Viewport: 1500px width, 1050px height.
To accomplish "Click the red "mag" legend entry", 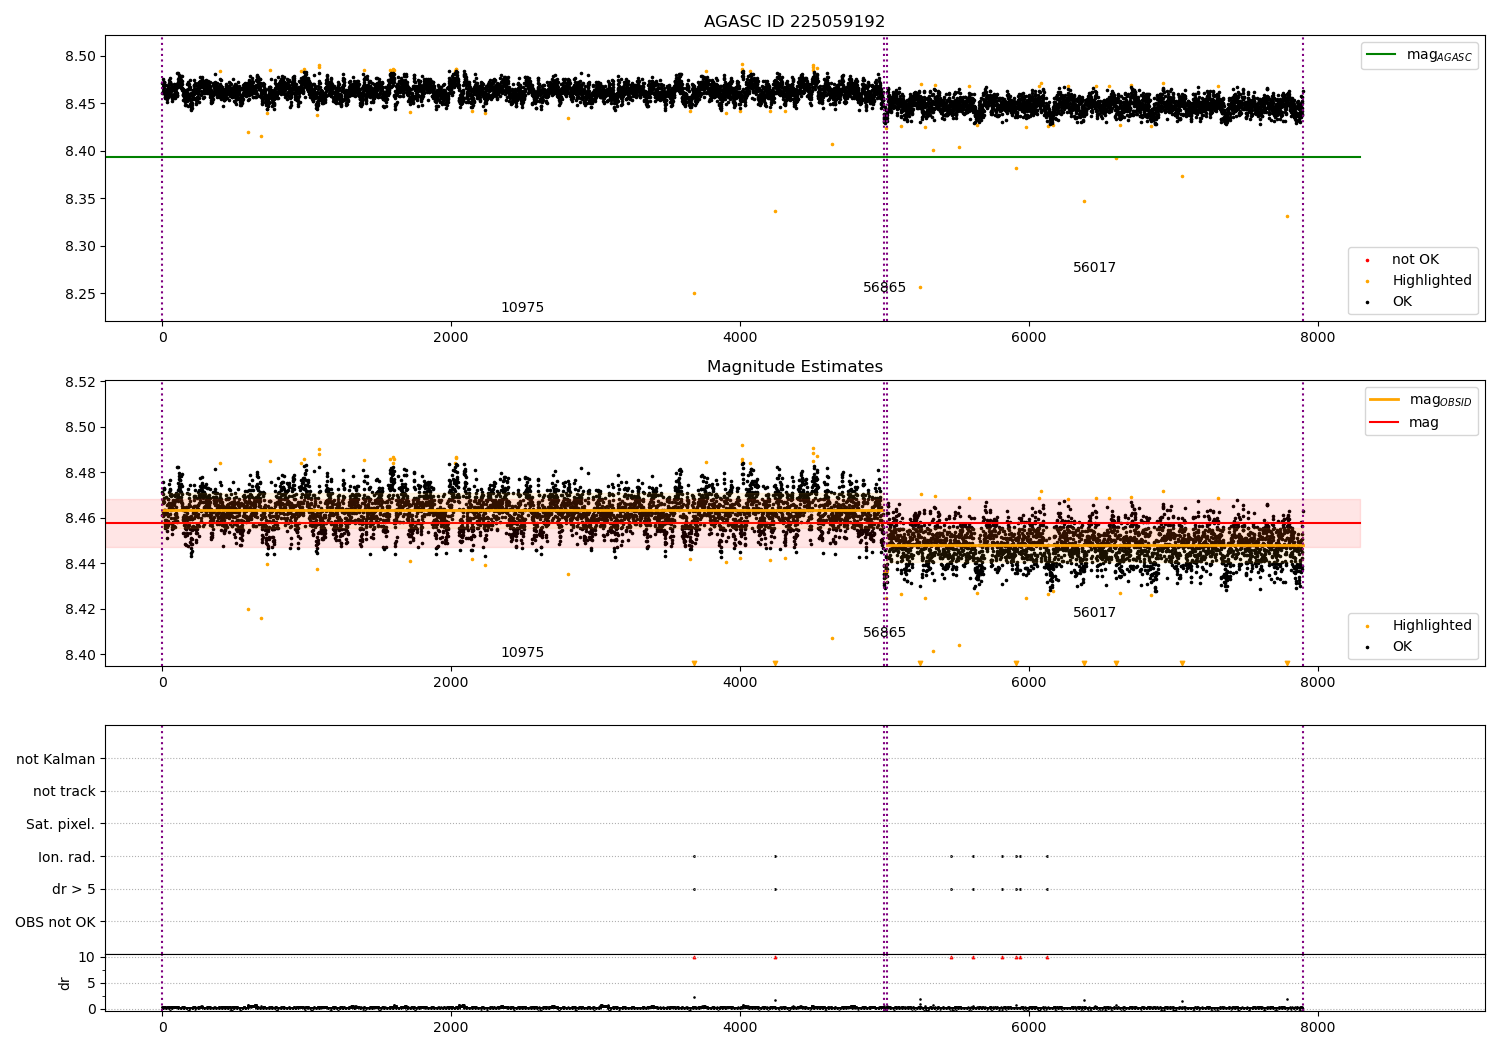I will pyautogui.click(x=1404, y=422).
